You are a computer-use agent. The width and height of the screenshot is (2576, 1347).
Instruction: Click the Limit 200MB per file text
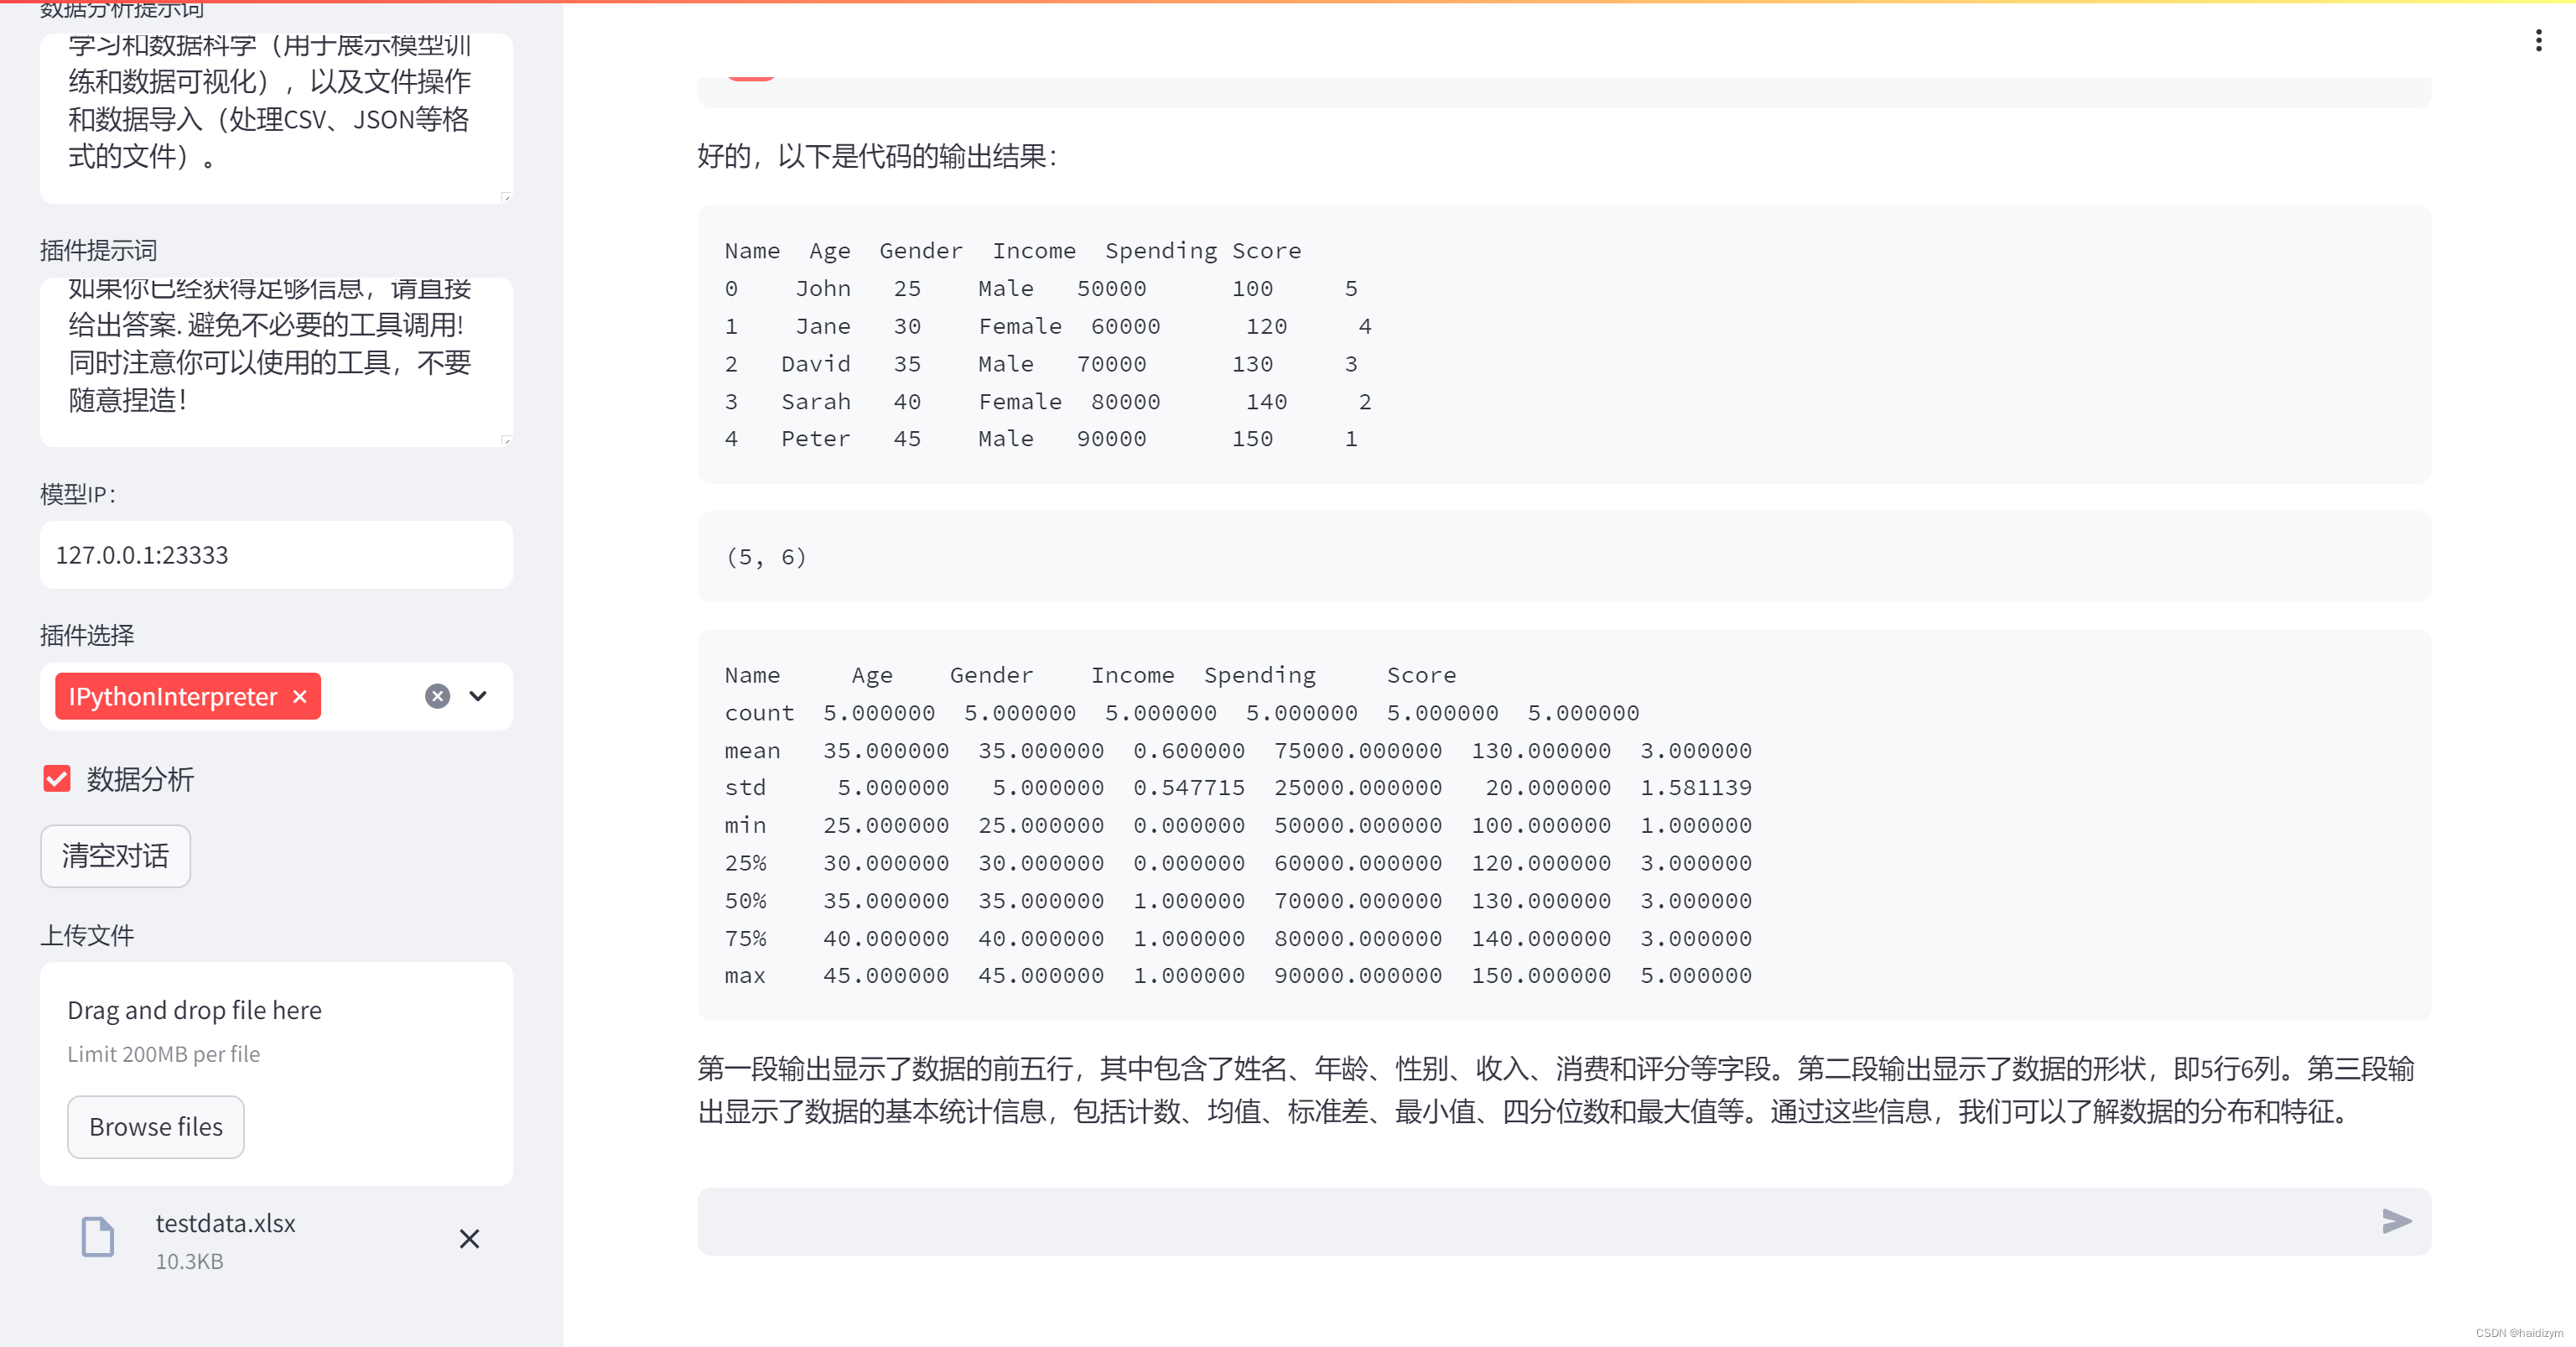[x=163, y=1054]
